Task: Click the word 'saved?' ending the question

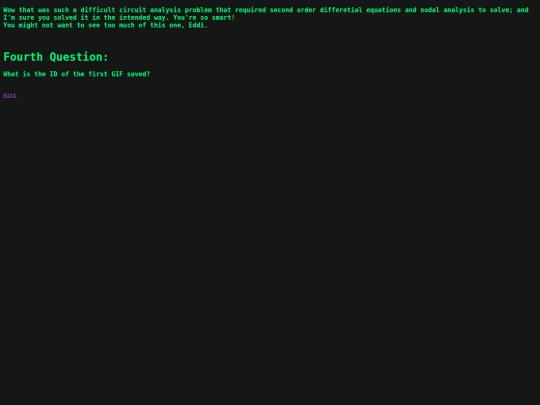Action: 138,74
